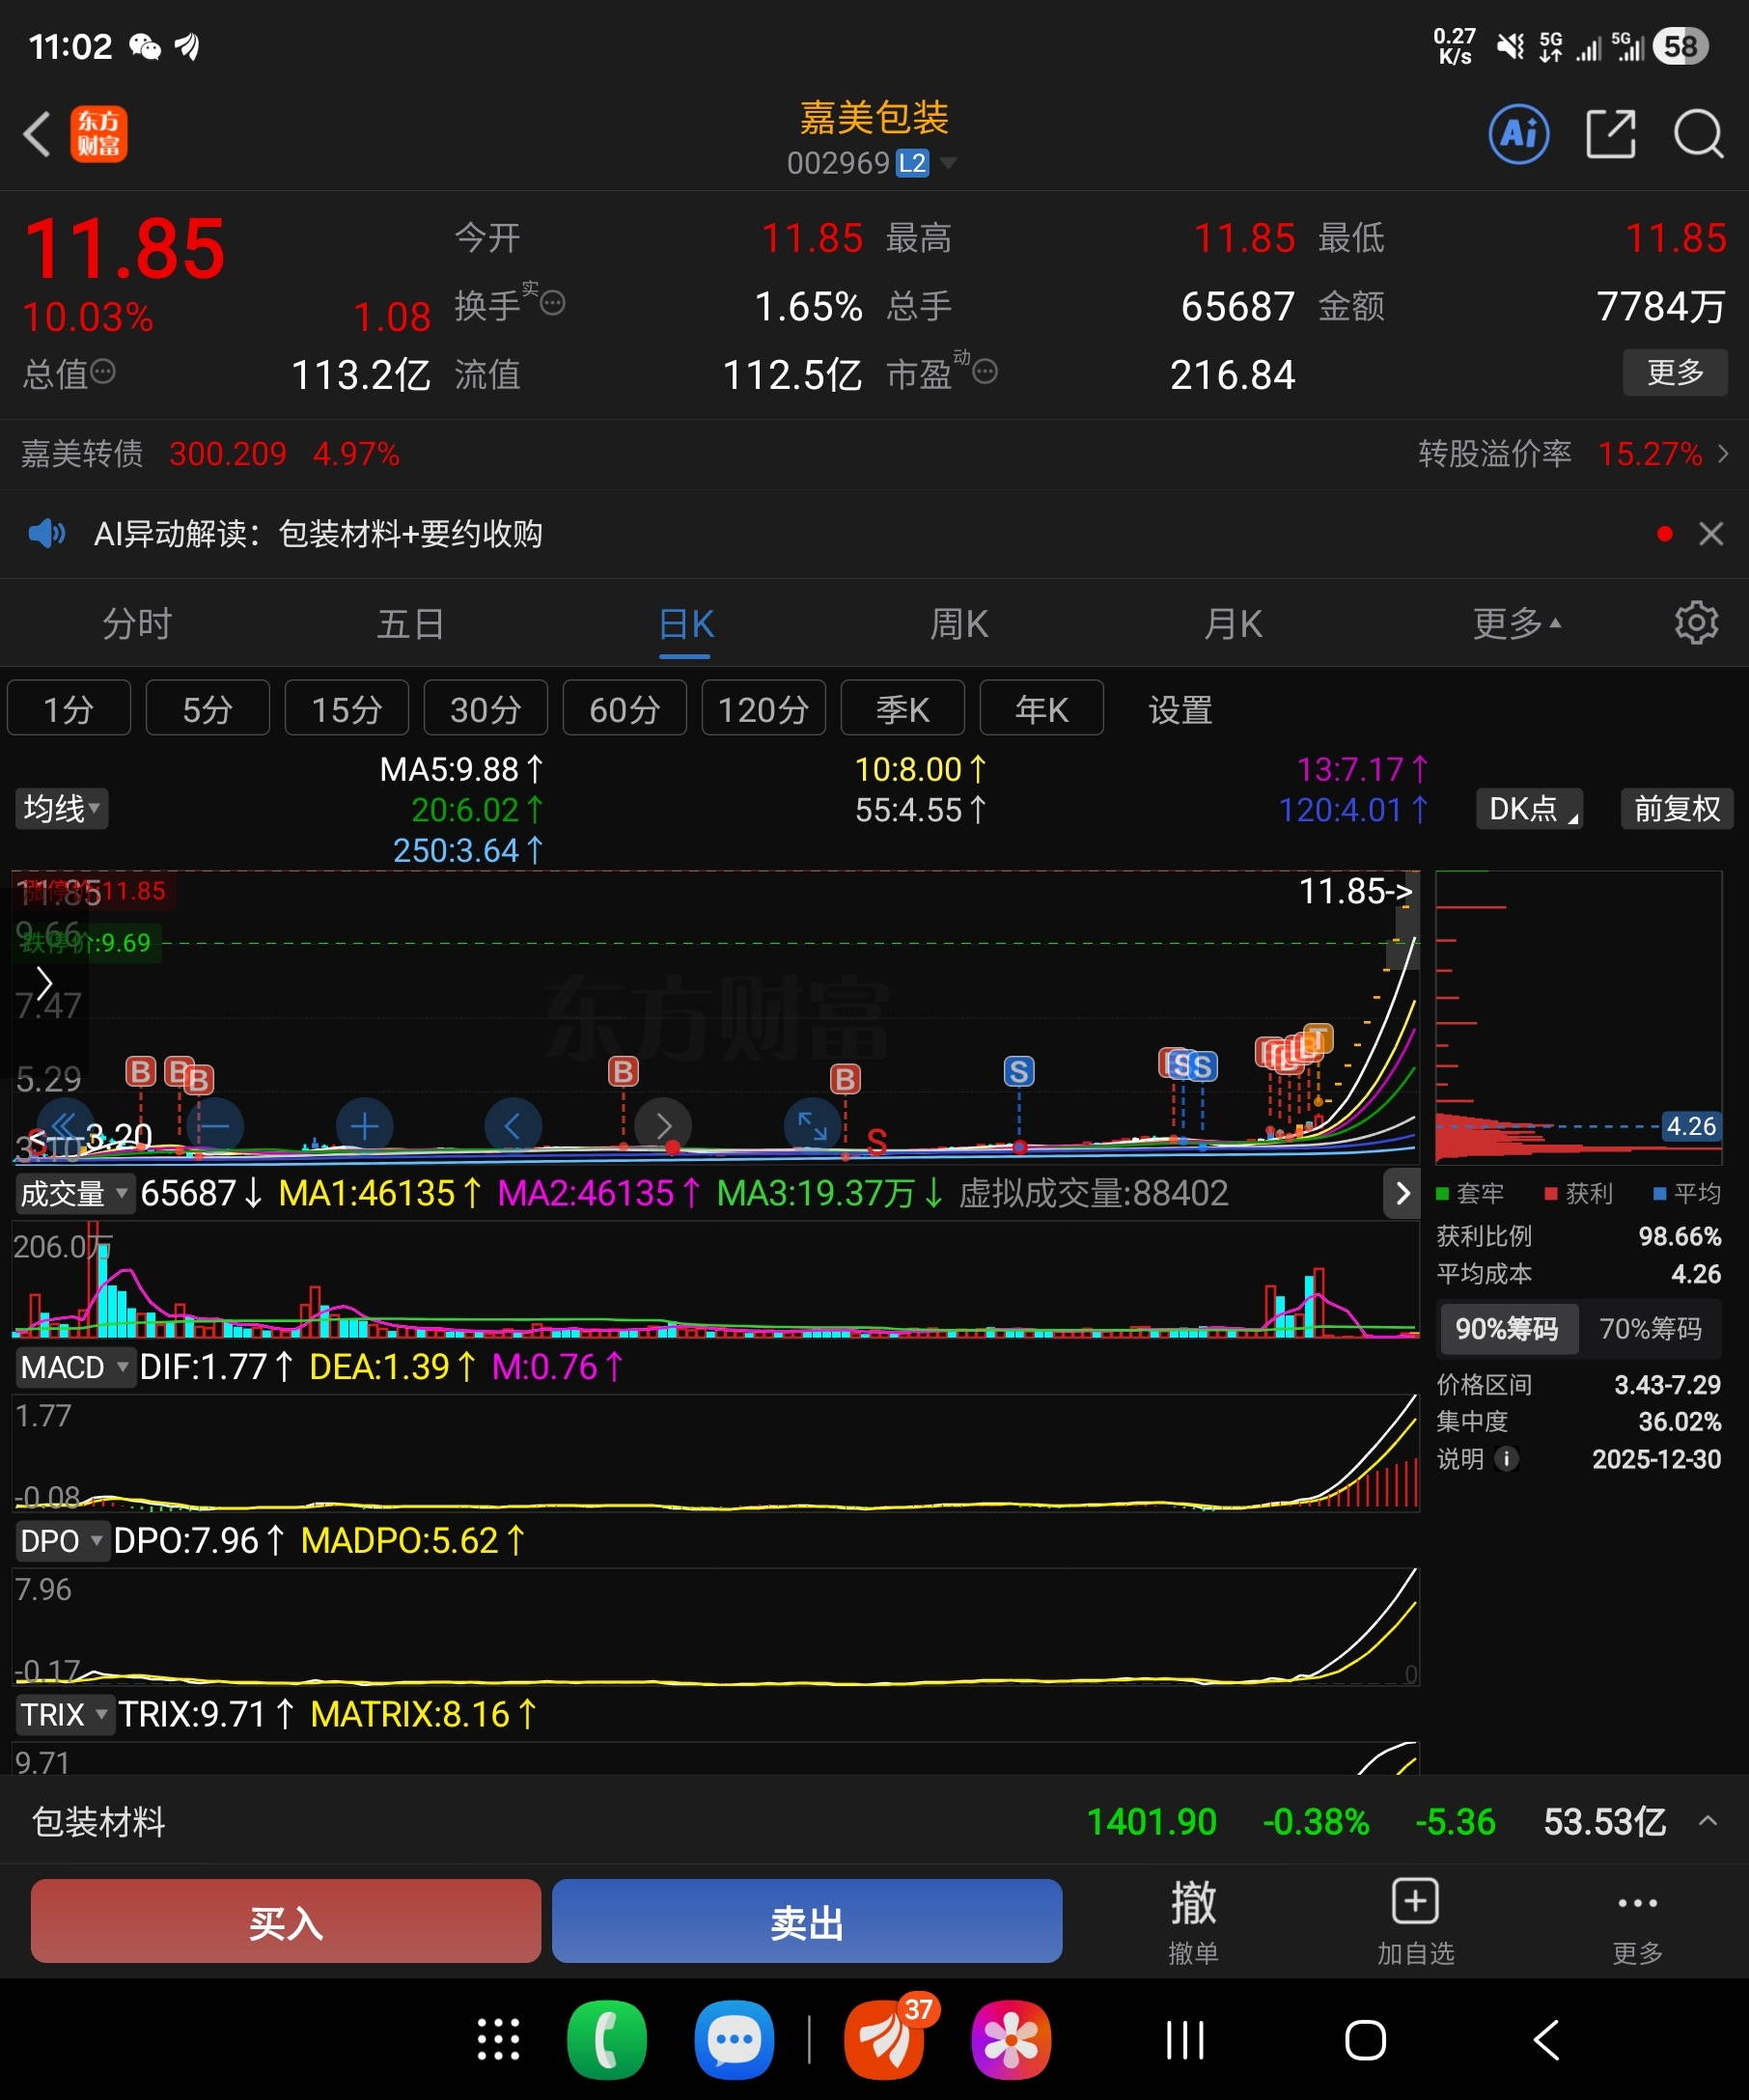
Task: Open 嘉美转债 bond quote row
Action: tap(211, 453)
